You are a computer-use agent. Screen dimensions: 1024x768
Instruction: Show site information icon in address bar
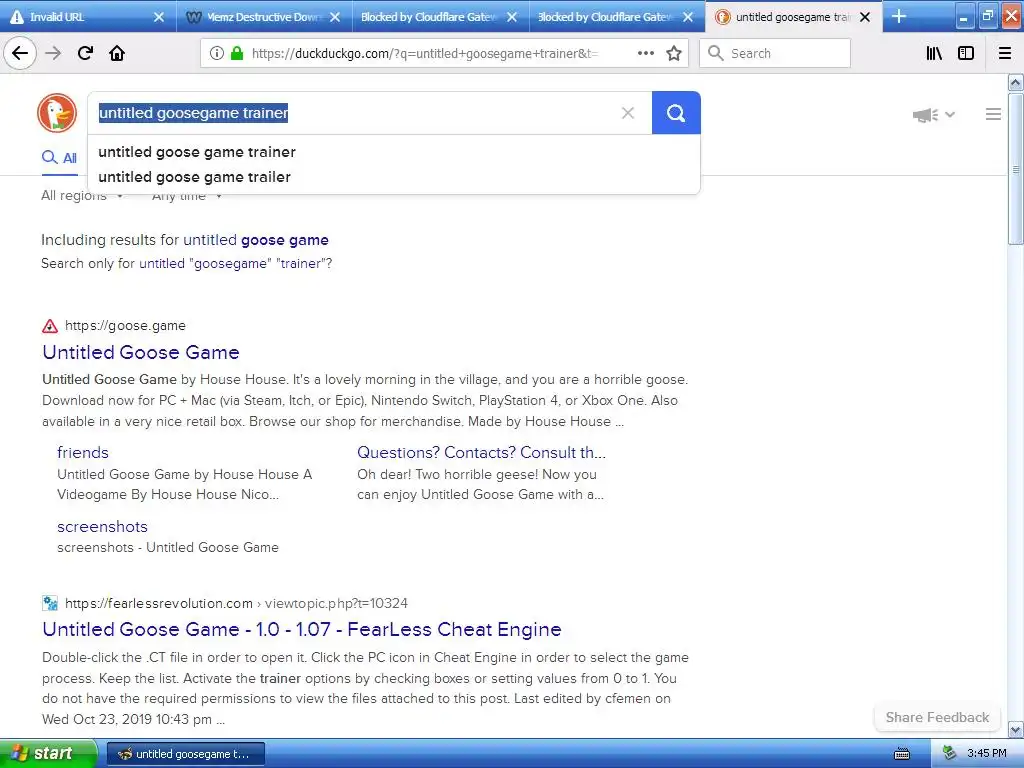pos(217,53)
